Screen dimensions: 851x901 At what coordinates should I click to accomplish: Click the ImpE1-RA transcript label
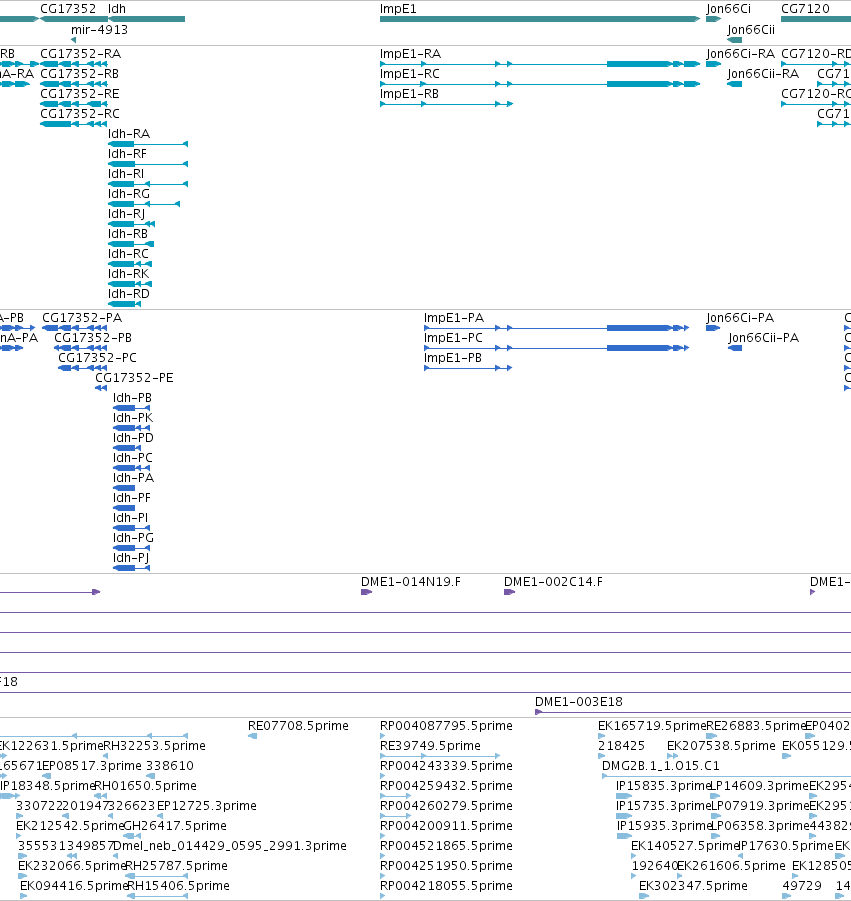410,54
